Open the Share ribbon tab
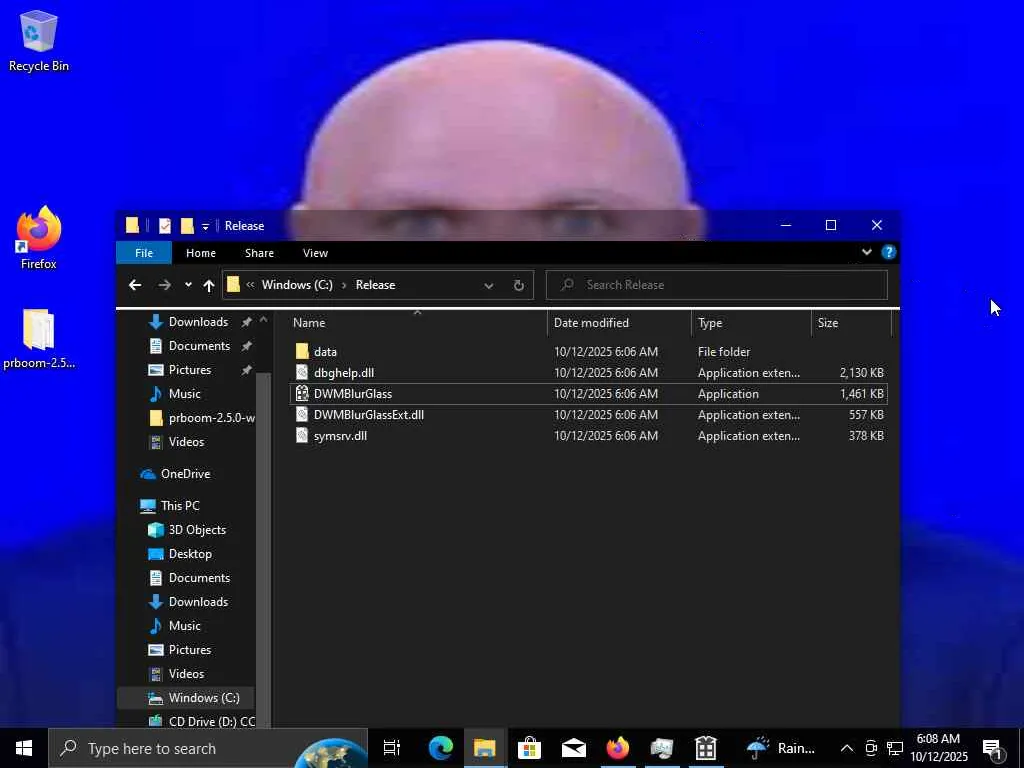 [x=259, y=253]
